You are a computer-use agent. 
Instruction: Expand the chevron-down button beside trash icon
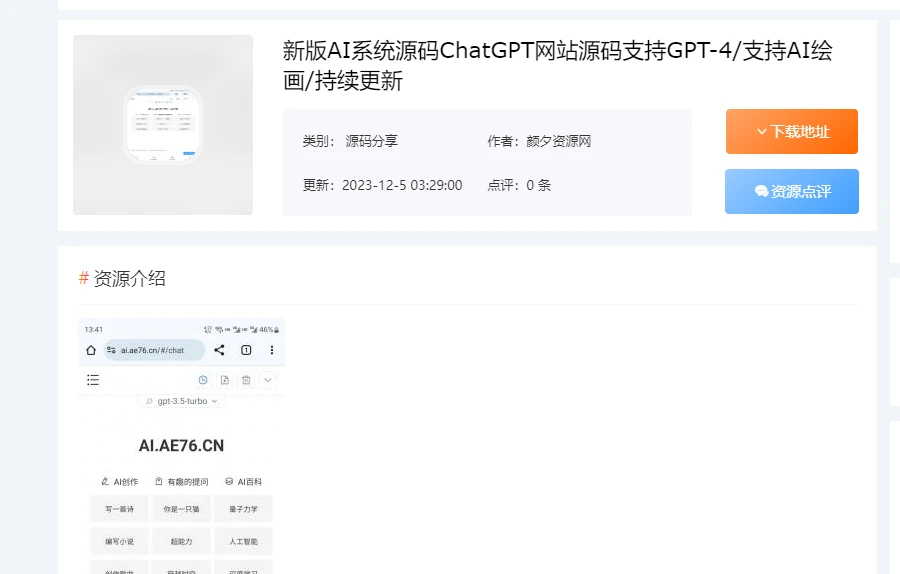268,380
